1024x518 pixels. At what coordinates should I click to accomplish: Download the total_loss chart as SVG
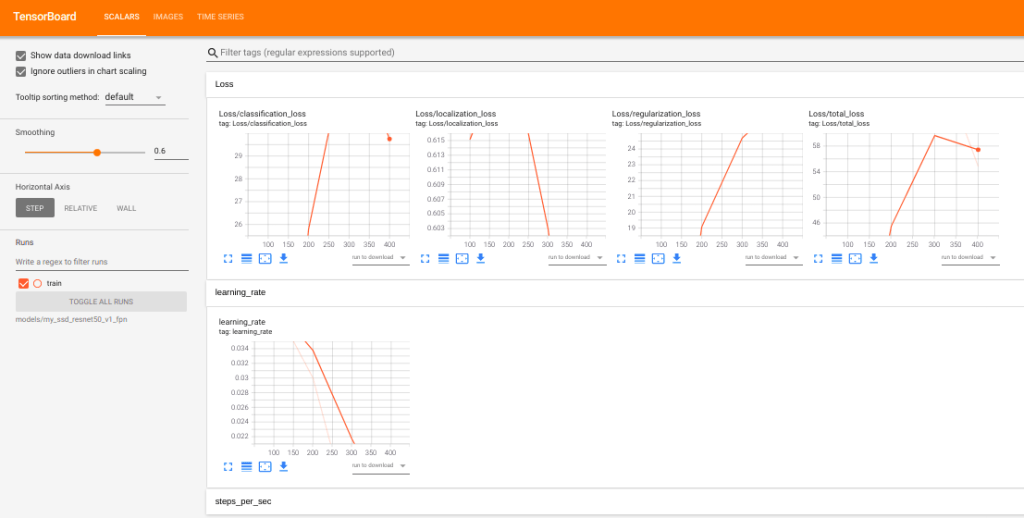point(873,258)
